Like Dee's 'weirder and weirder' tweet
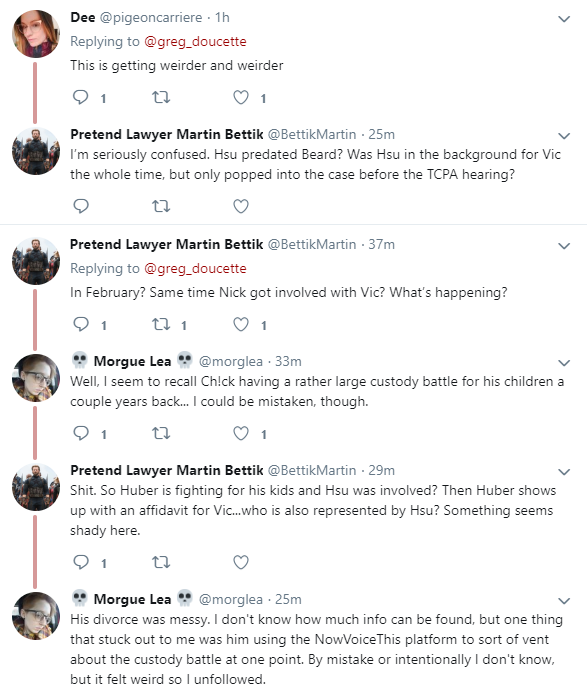This screenshot has height=699, width=587. [241, 97]
